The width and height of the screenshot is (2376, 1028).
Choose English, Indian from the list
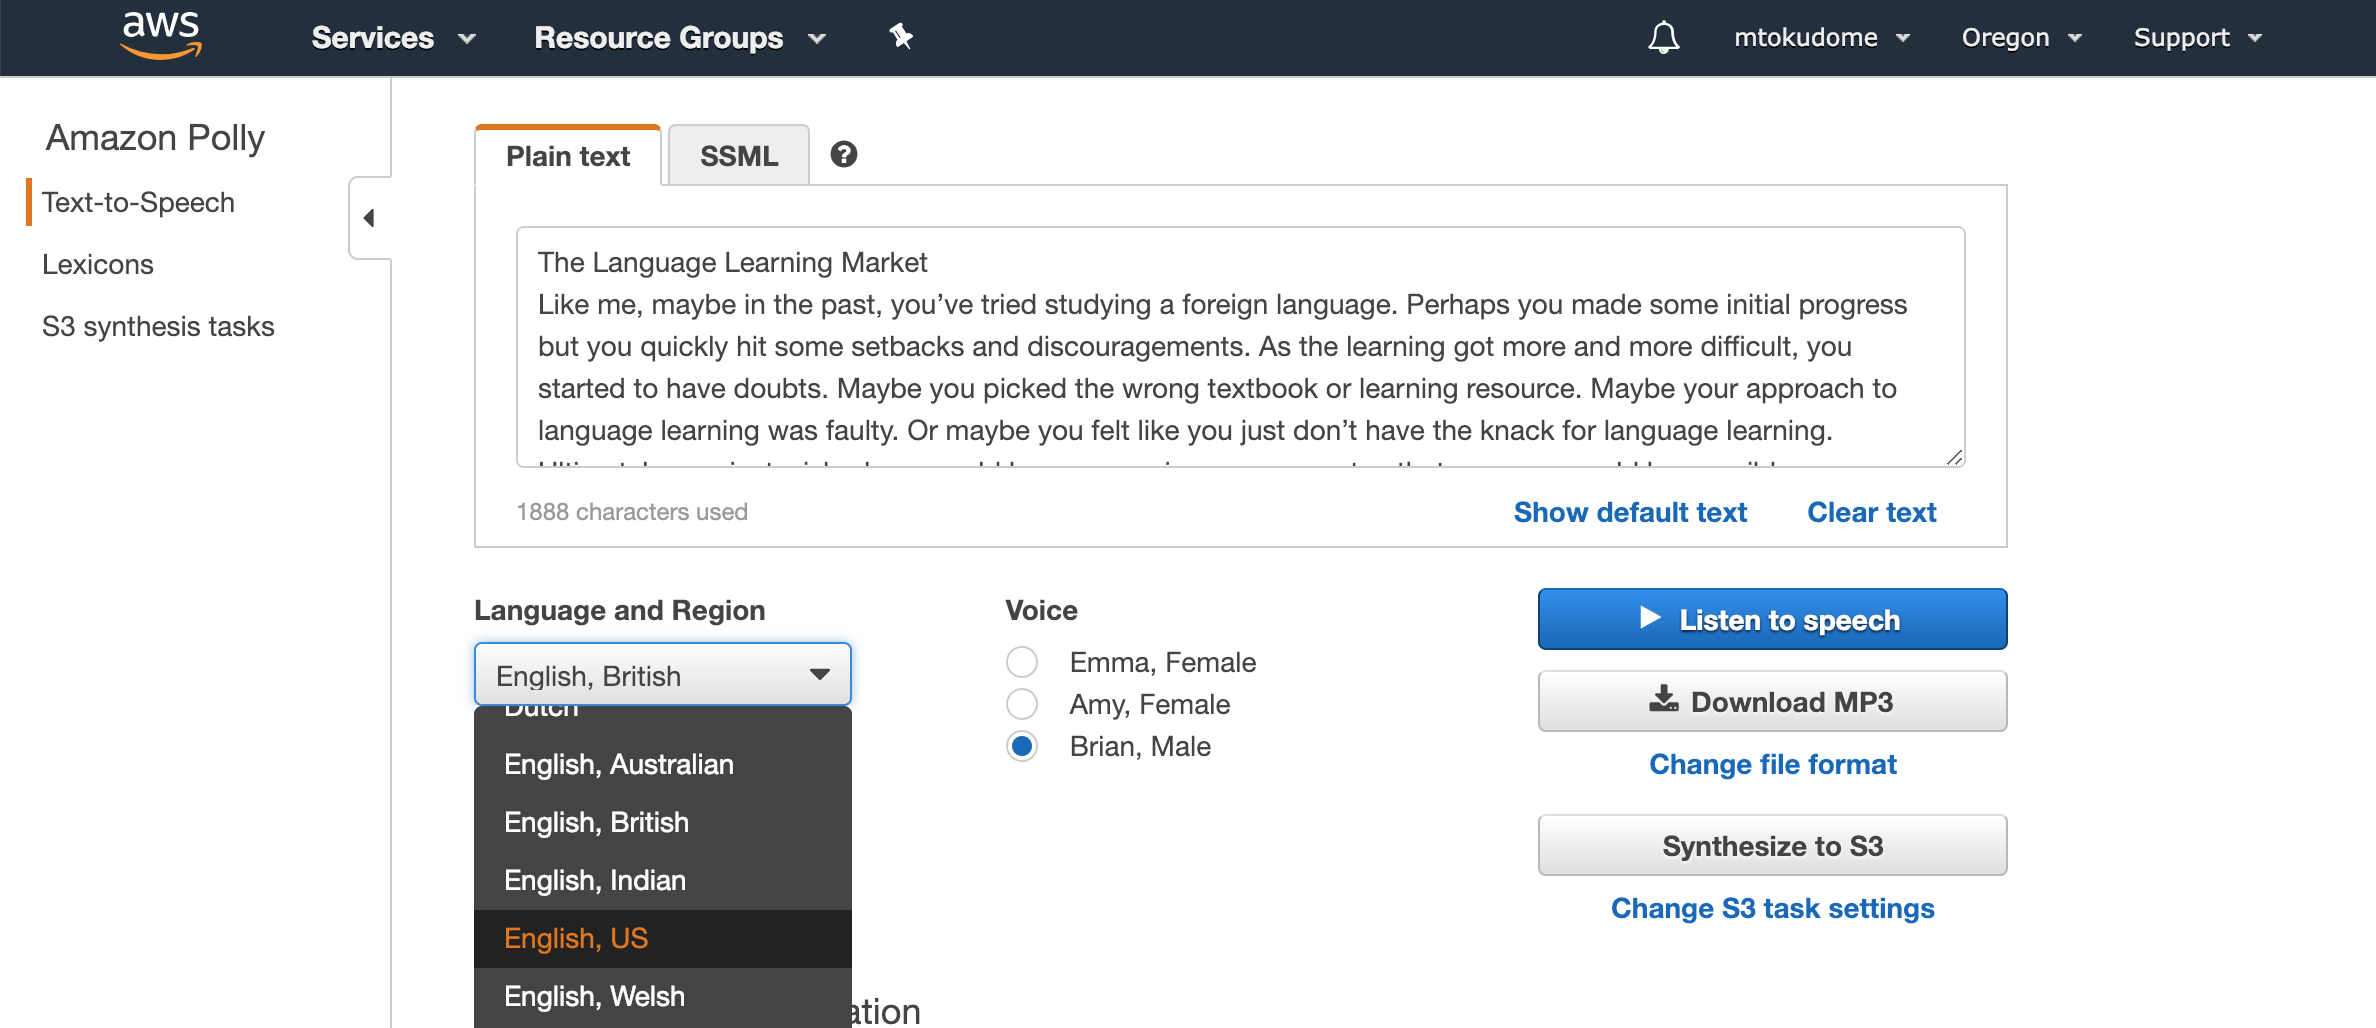pos(663,880)
